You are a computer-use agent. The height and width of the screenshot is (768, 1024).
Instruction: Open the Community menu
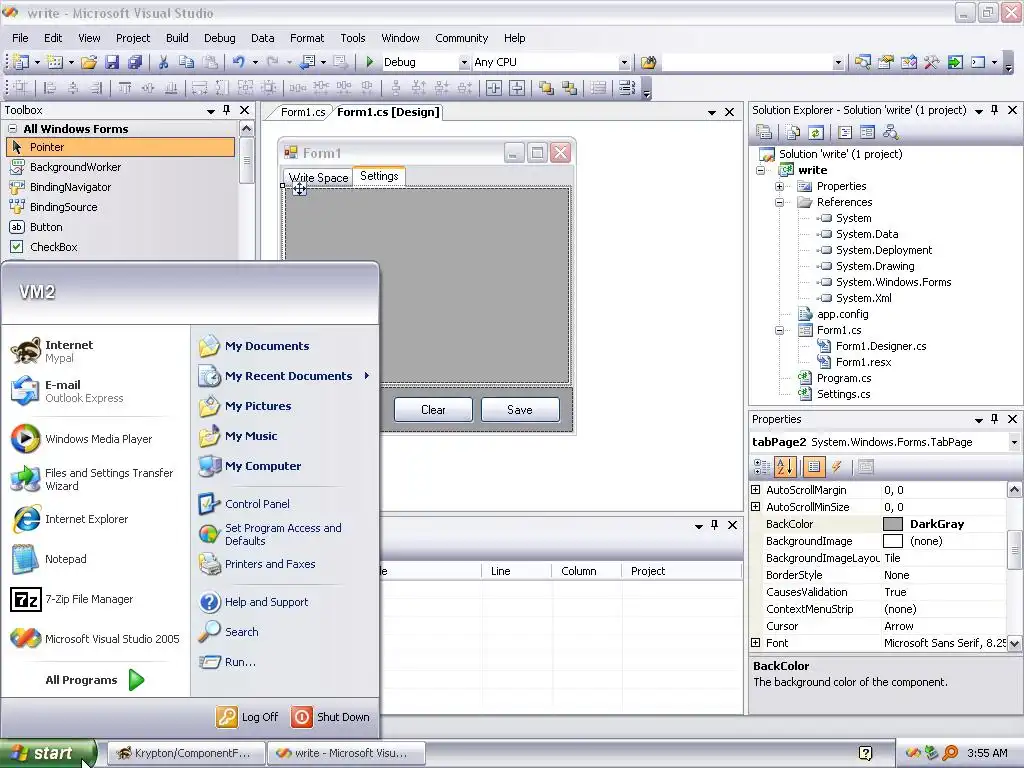pos(462,38)
